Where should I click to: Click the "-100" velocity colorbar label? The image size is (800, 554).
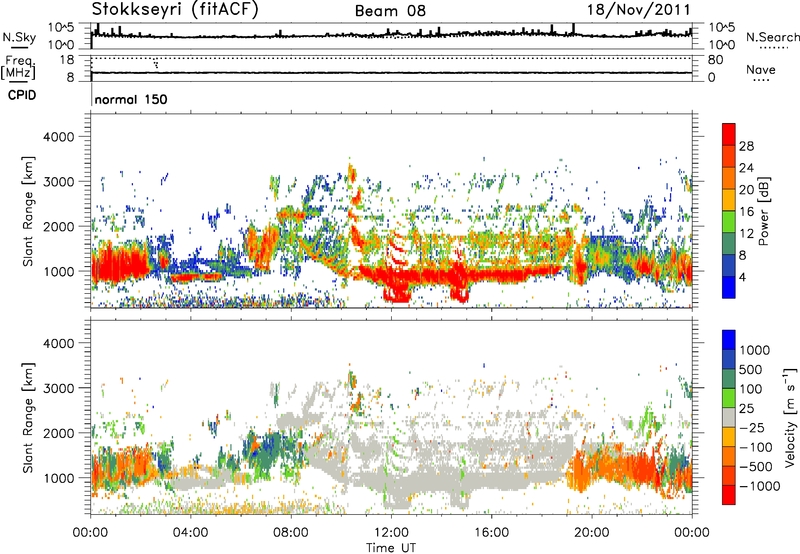755,447
